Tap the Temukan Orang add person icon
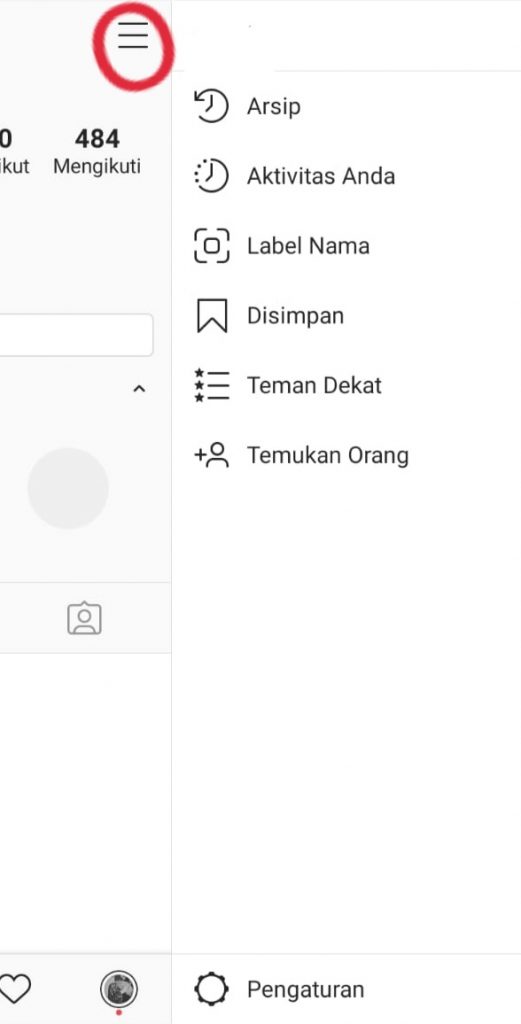Screen dimensions: 521x1024 click(212, 455)
